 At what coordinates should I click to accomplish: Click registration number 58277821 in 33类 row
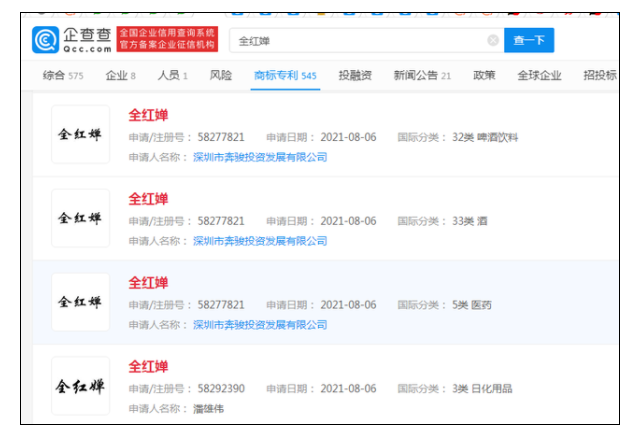221,221
